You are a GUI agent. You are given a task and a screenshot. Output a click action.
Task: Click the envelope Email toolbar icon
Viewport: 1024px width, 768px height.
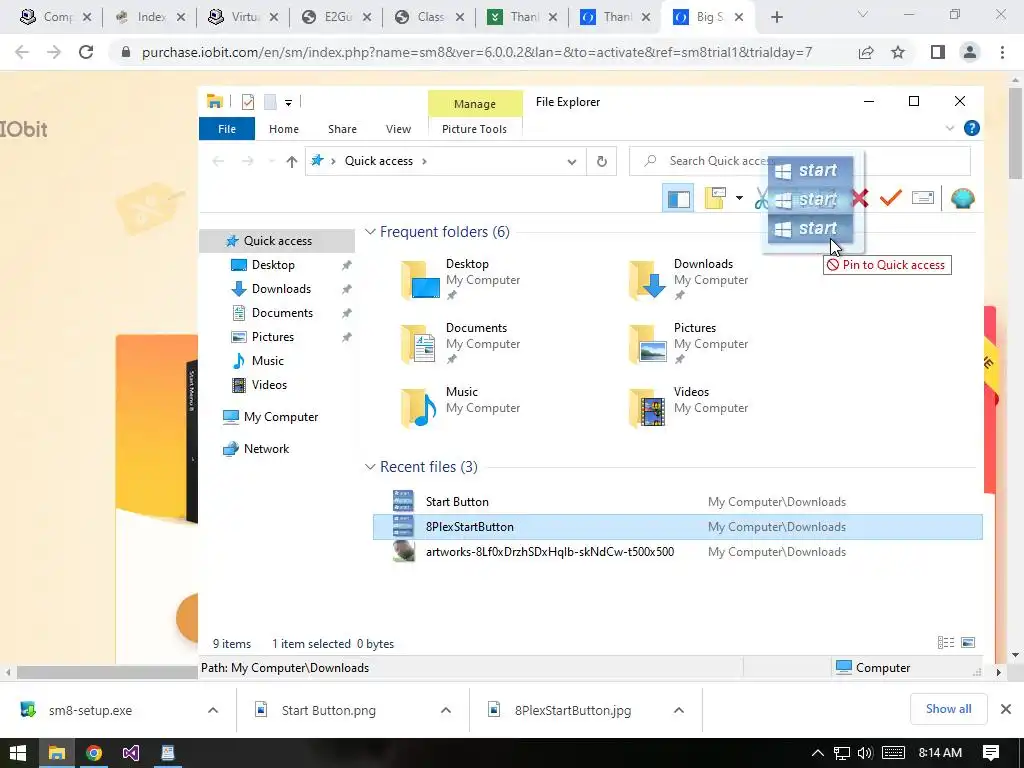[x=923, y=197]
